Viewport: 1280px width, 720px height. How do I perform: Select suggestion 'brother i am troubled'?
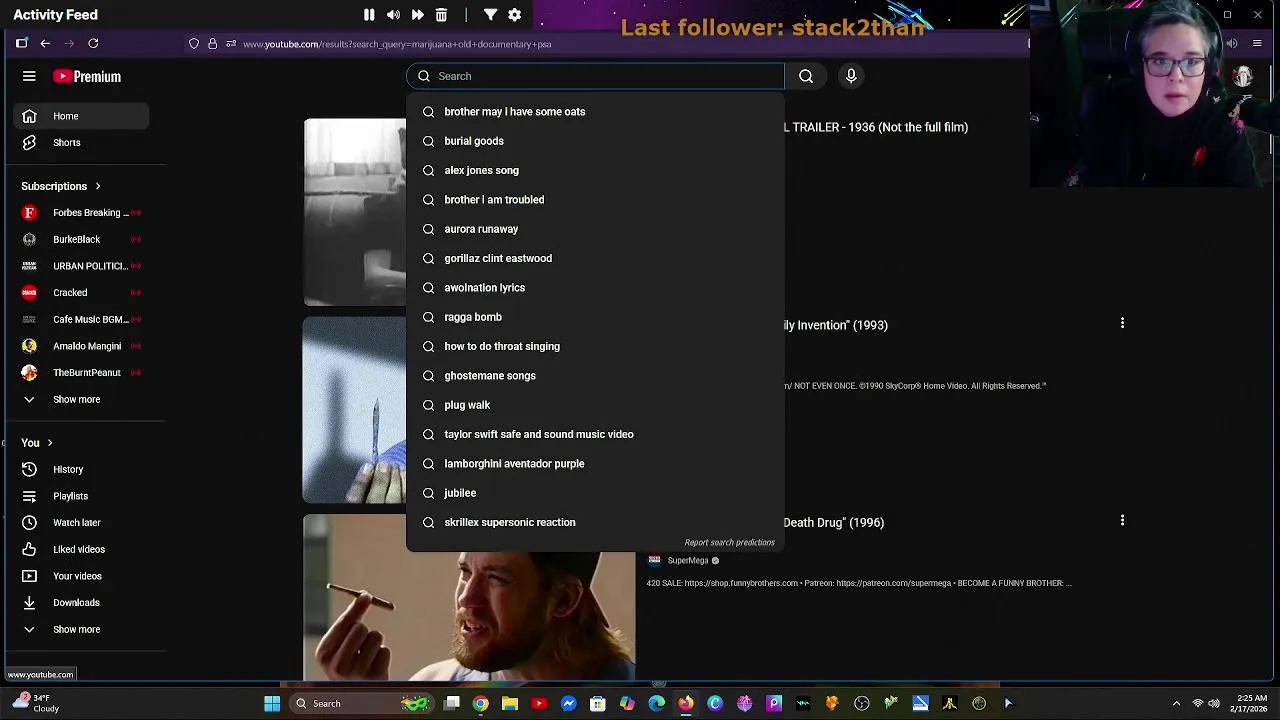click(596, 200)
